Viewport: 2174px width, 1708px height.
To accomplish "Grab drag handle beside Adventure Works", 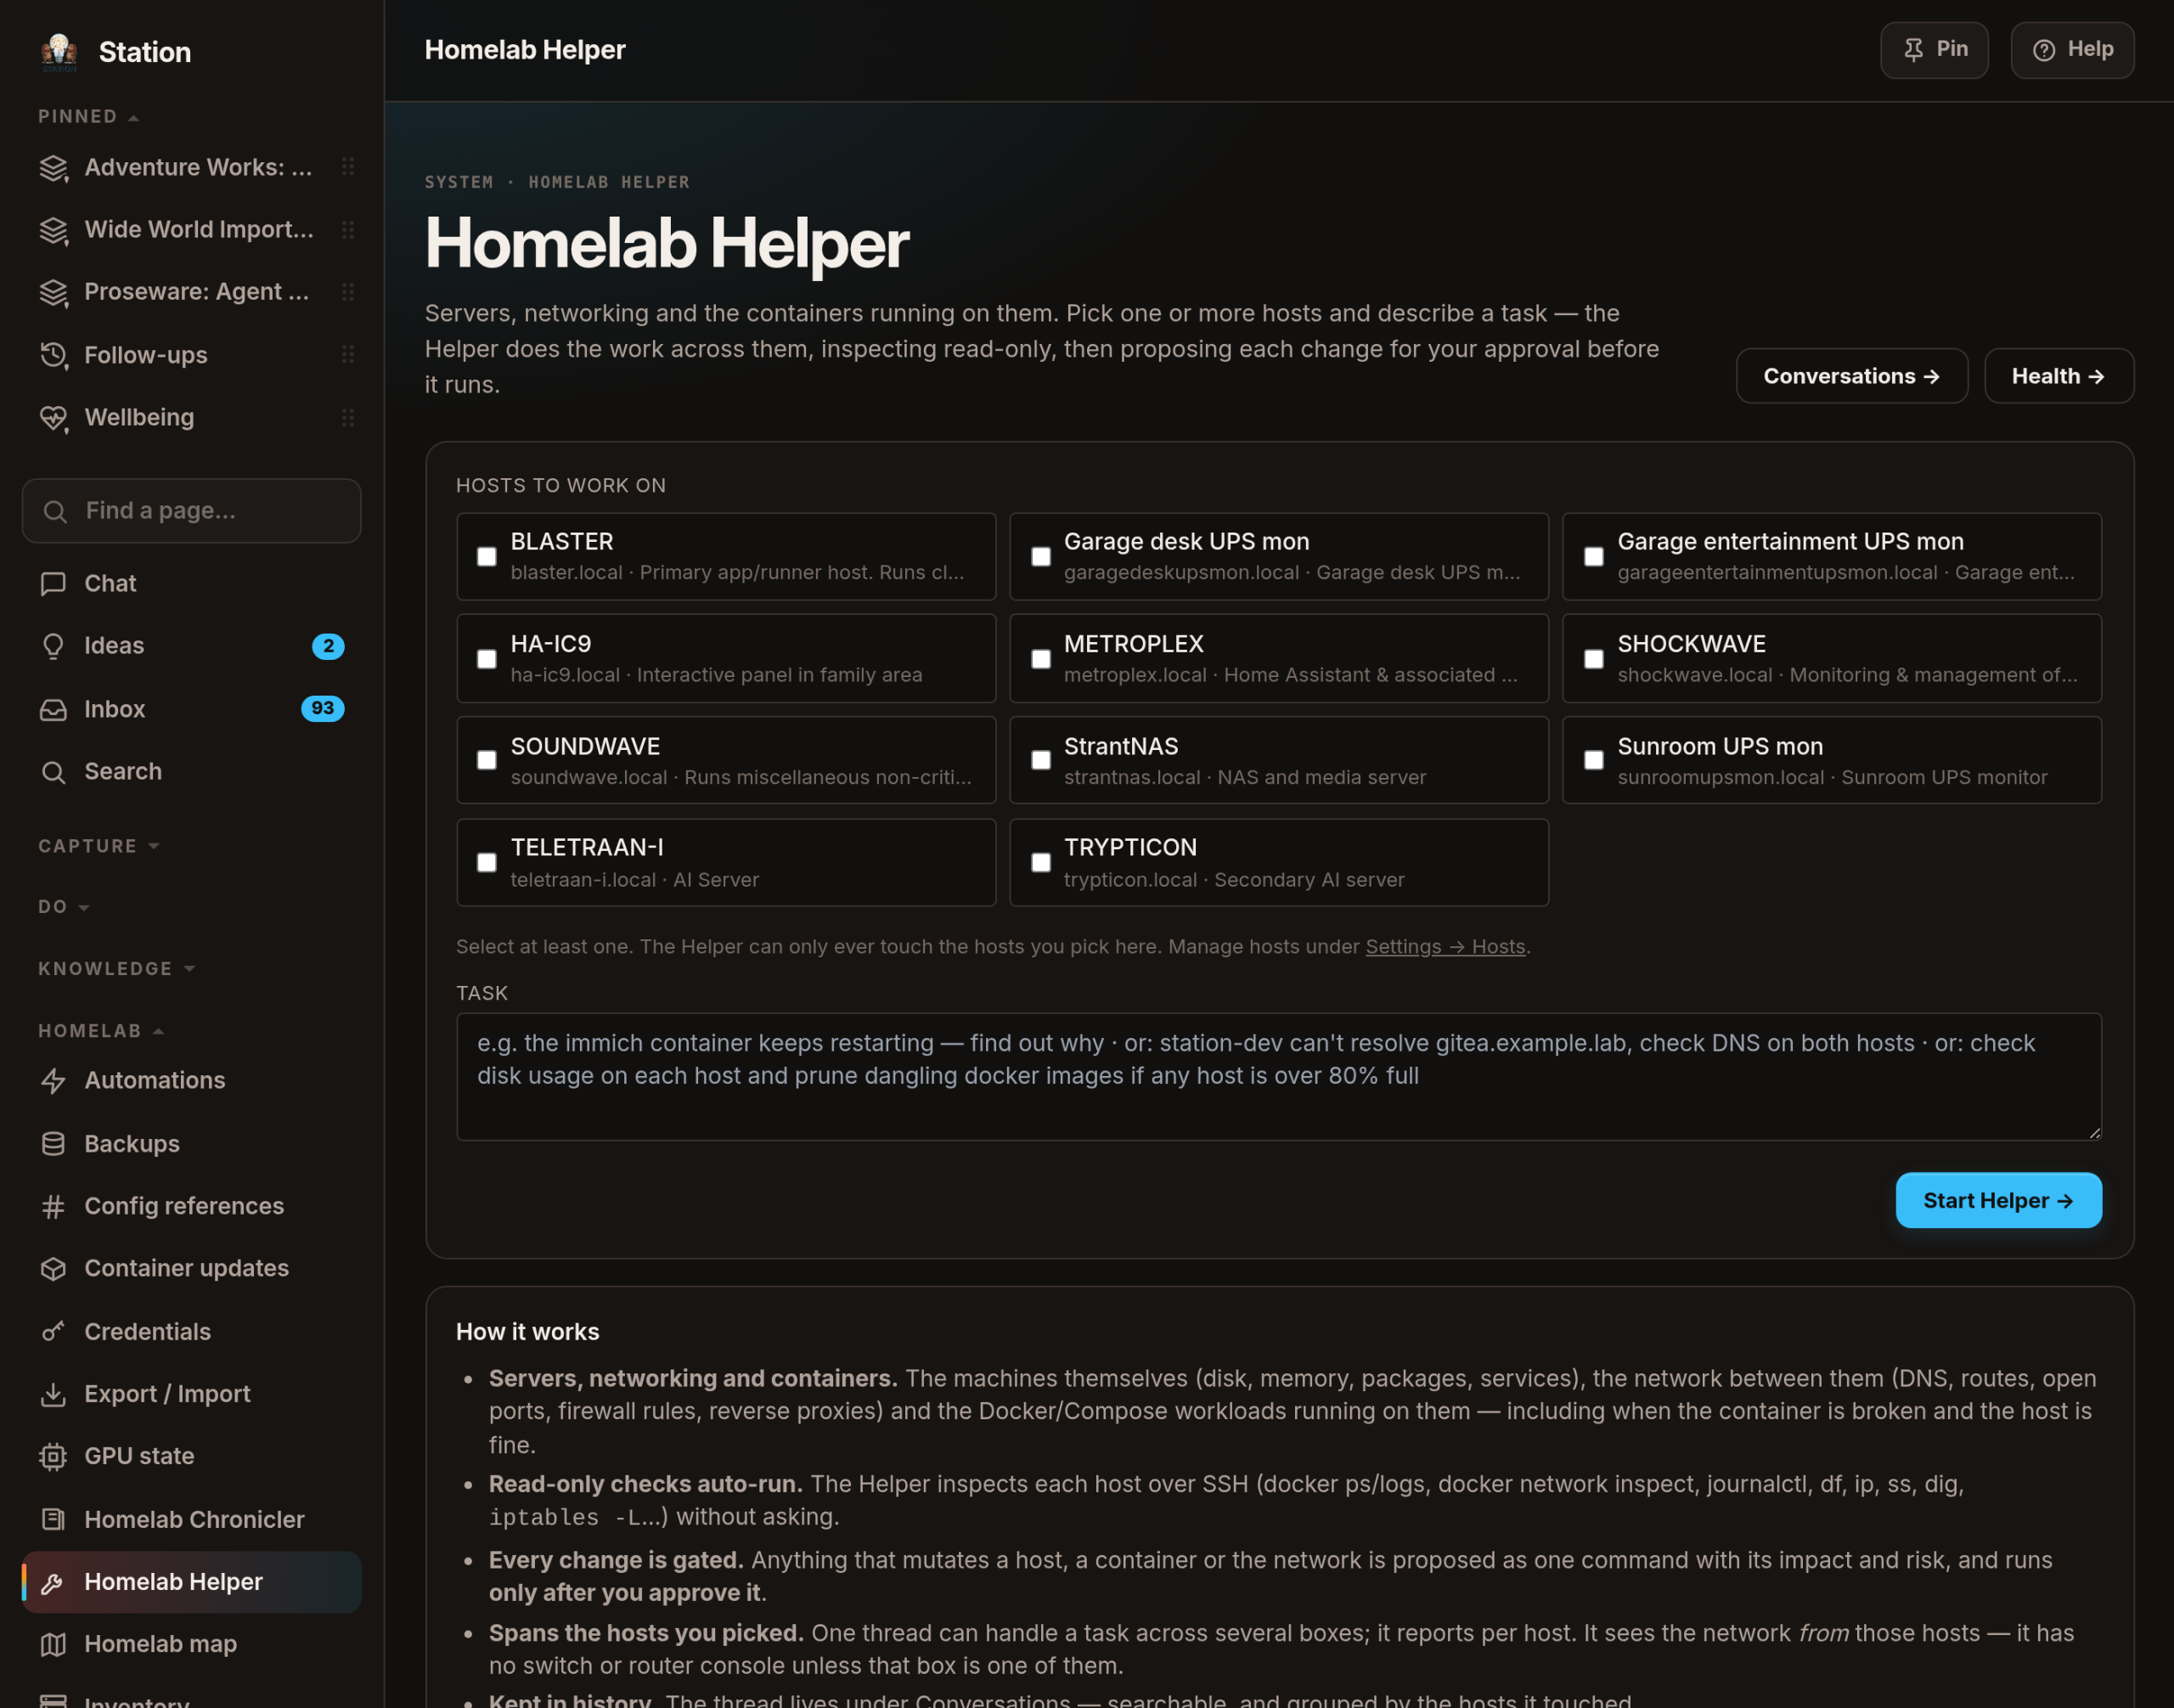I will [348, 167].
